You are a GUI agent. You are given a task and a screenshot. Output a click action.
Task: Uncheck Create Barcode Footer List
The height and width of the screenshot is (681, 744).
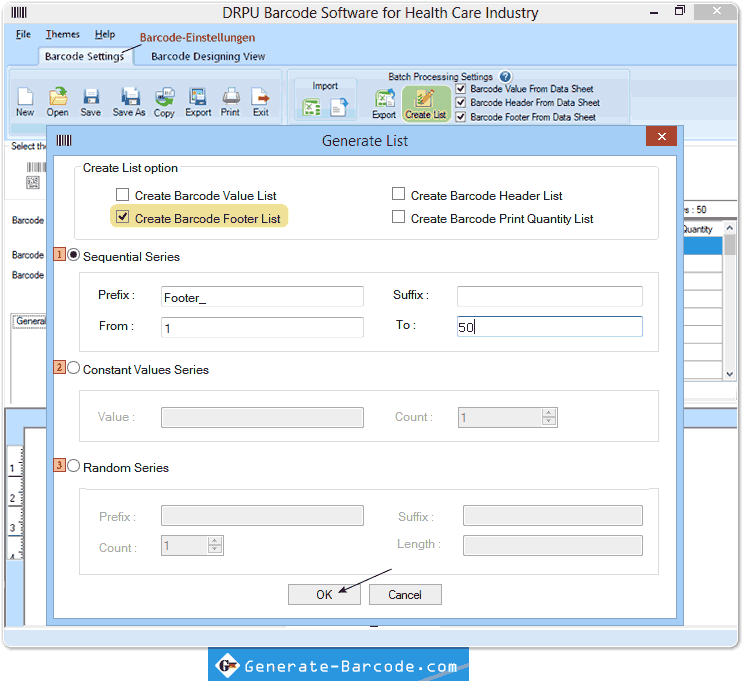click(x=122, y=217)
